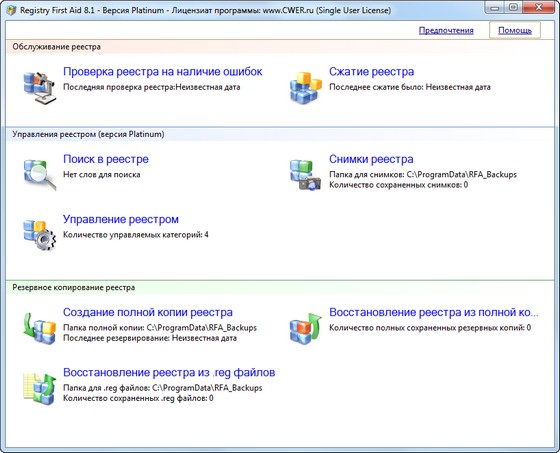Click the restore from .reg files icon
The width and height of the screenshot is (560, 453).
tap(40, 388)
